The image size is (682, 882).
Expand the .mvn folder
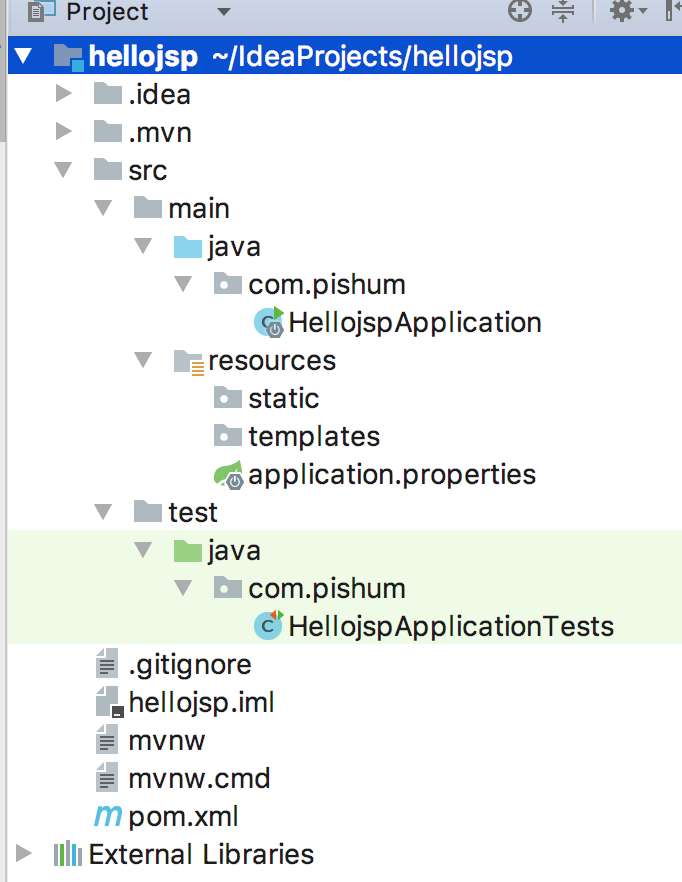(64, 132)
